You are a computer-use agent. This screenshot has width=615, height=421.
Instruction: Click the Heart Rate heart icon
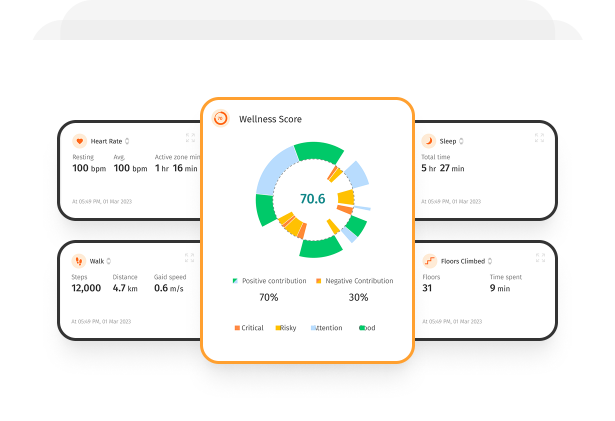click(79, 141)
